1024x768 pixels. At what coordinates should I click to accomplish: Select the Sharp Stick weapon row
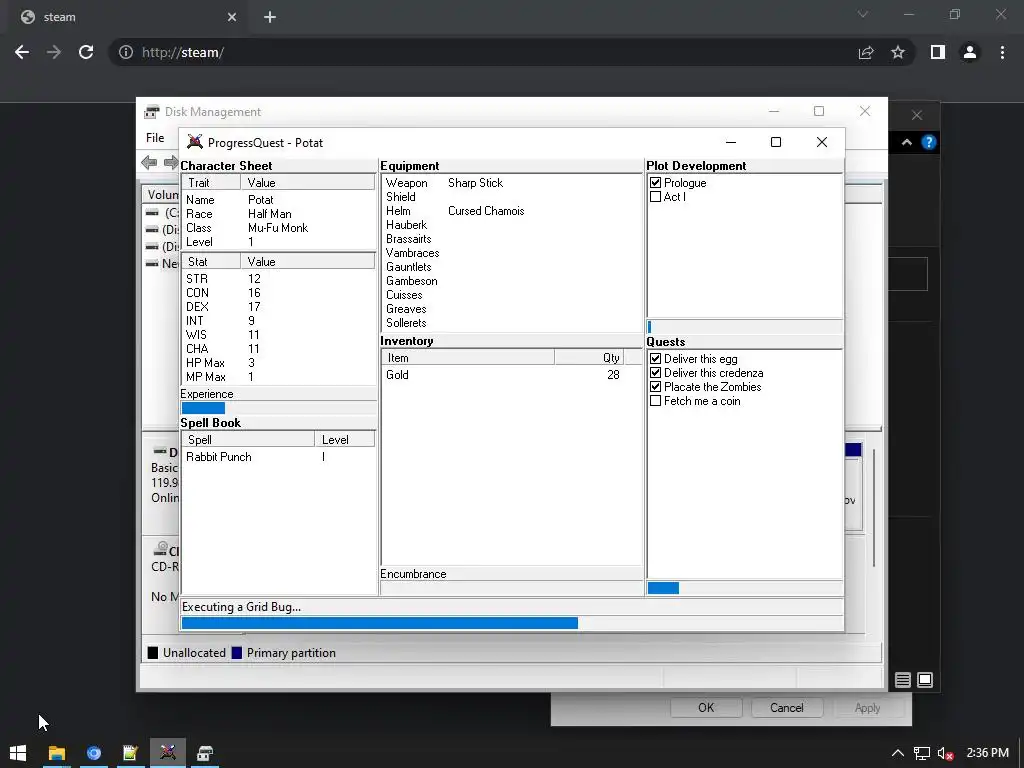512,183
